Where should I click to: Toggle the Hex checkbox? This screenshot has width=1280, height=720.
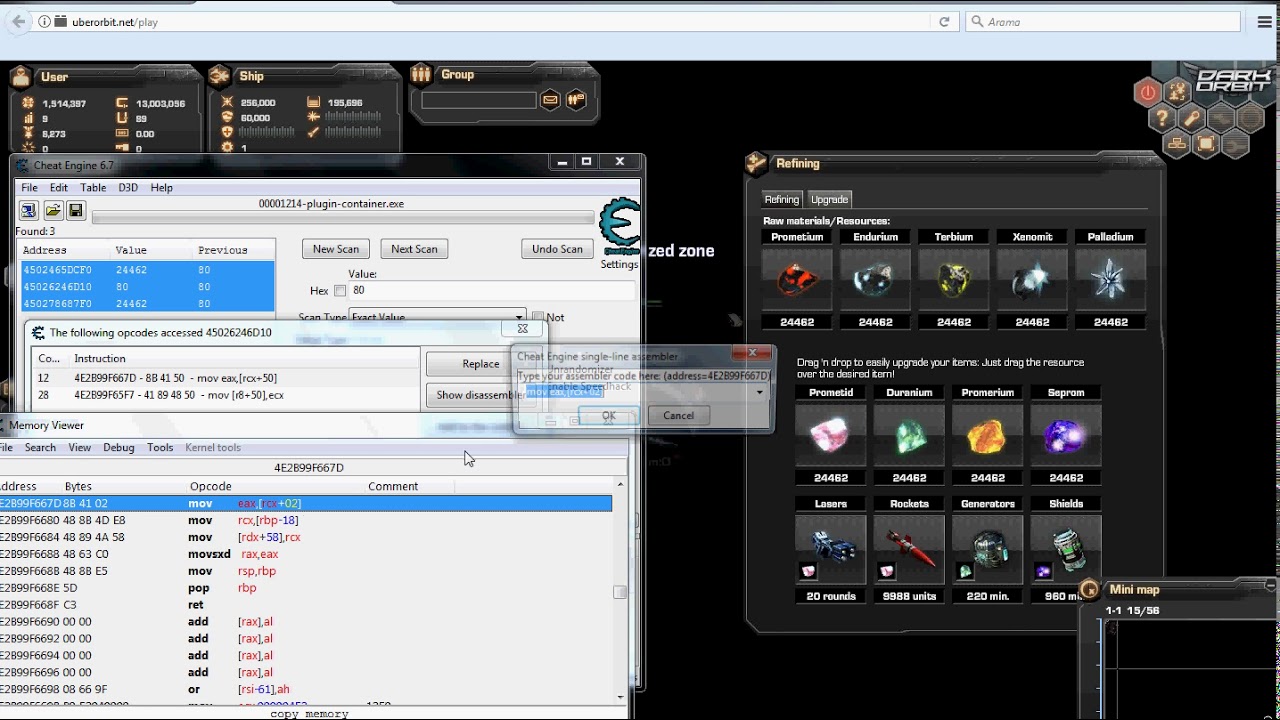[x=340, y=291]
